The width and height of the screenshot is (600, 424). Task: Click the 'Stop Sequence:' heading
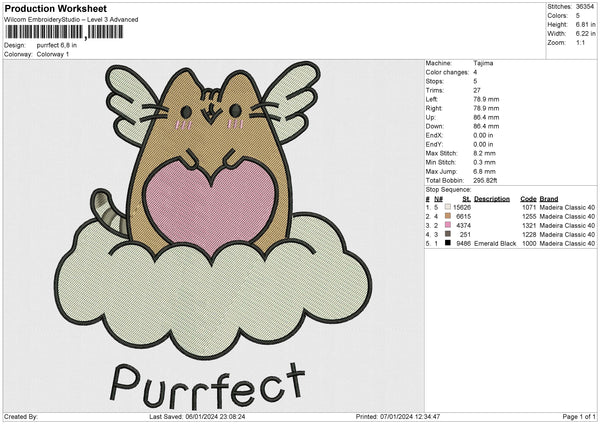pos(448,189)
